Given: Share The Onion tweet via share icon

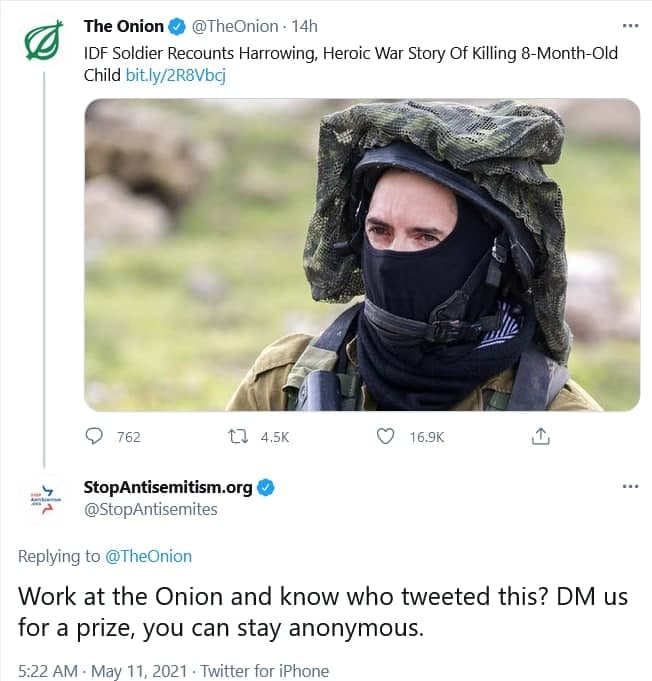Looking at the screenshot, I should click(x=540, y=436).
